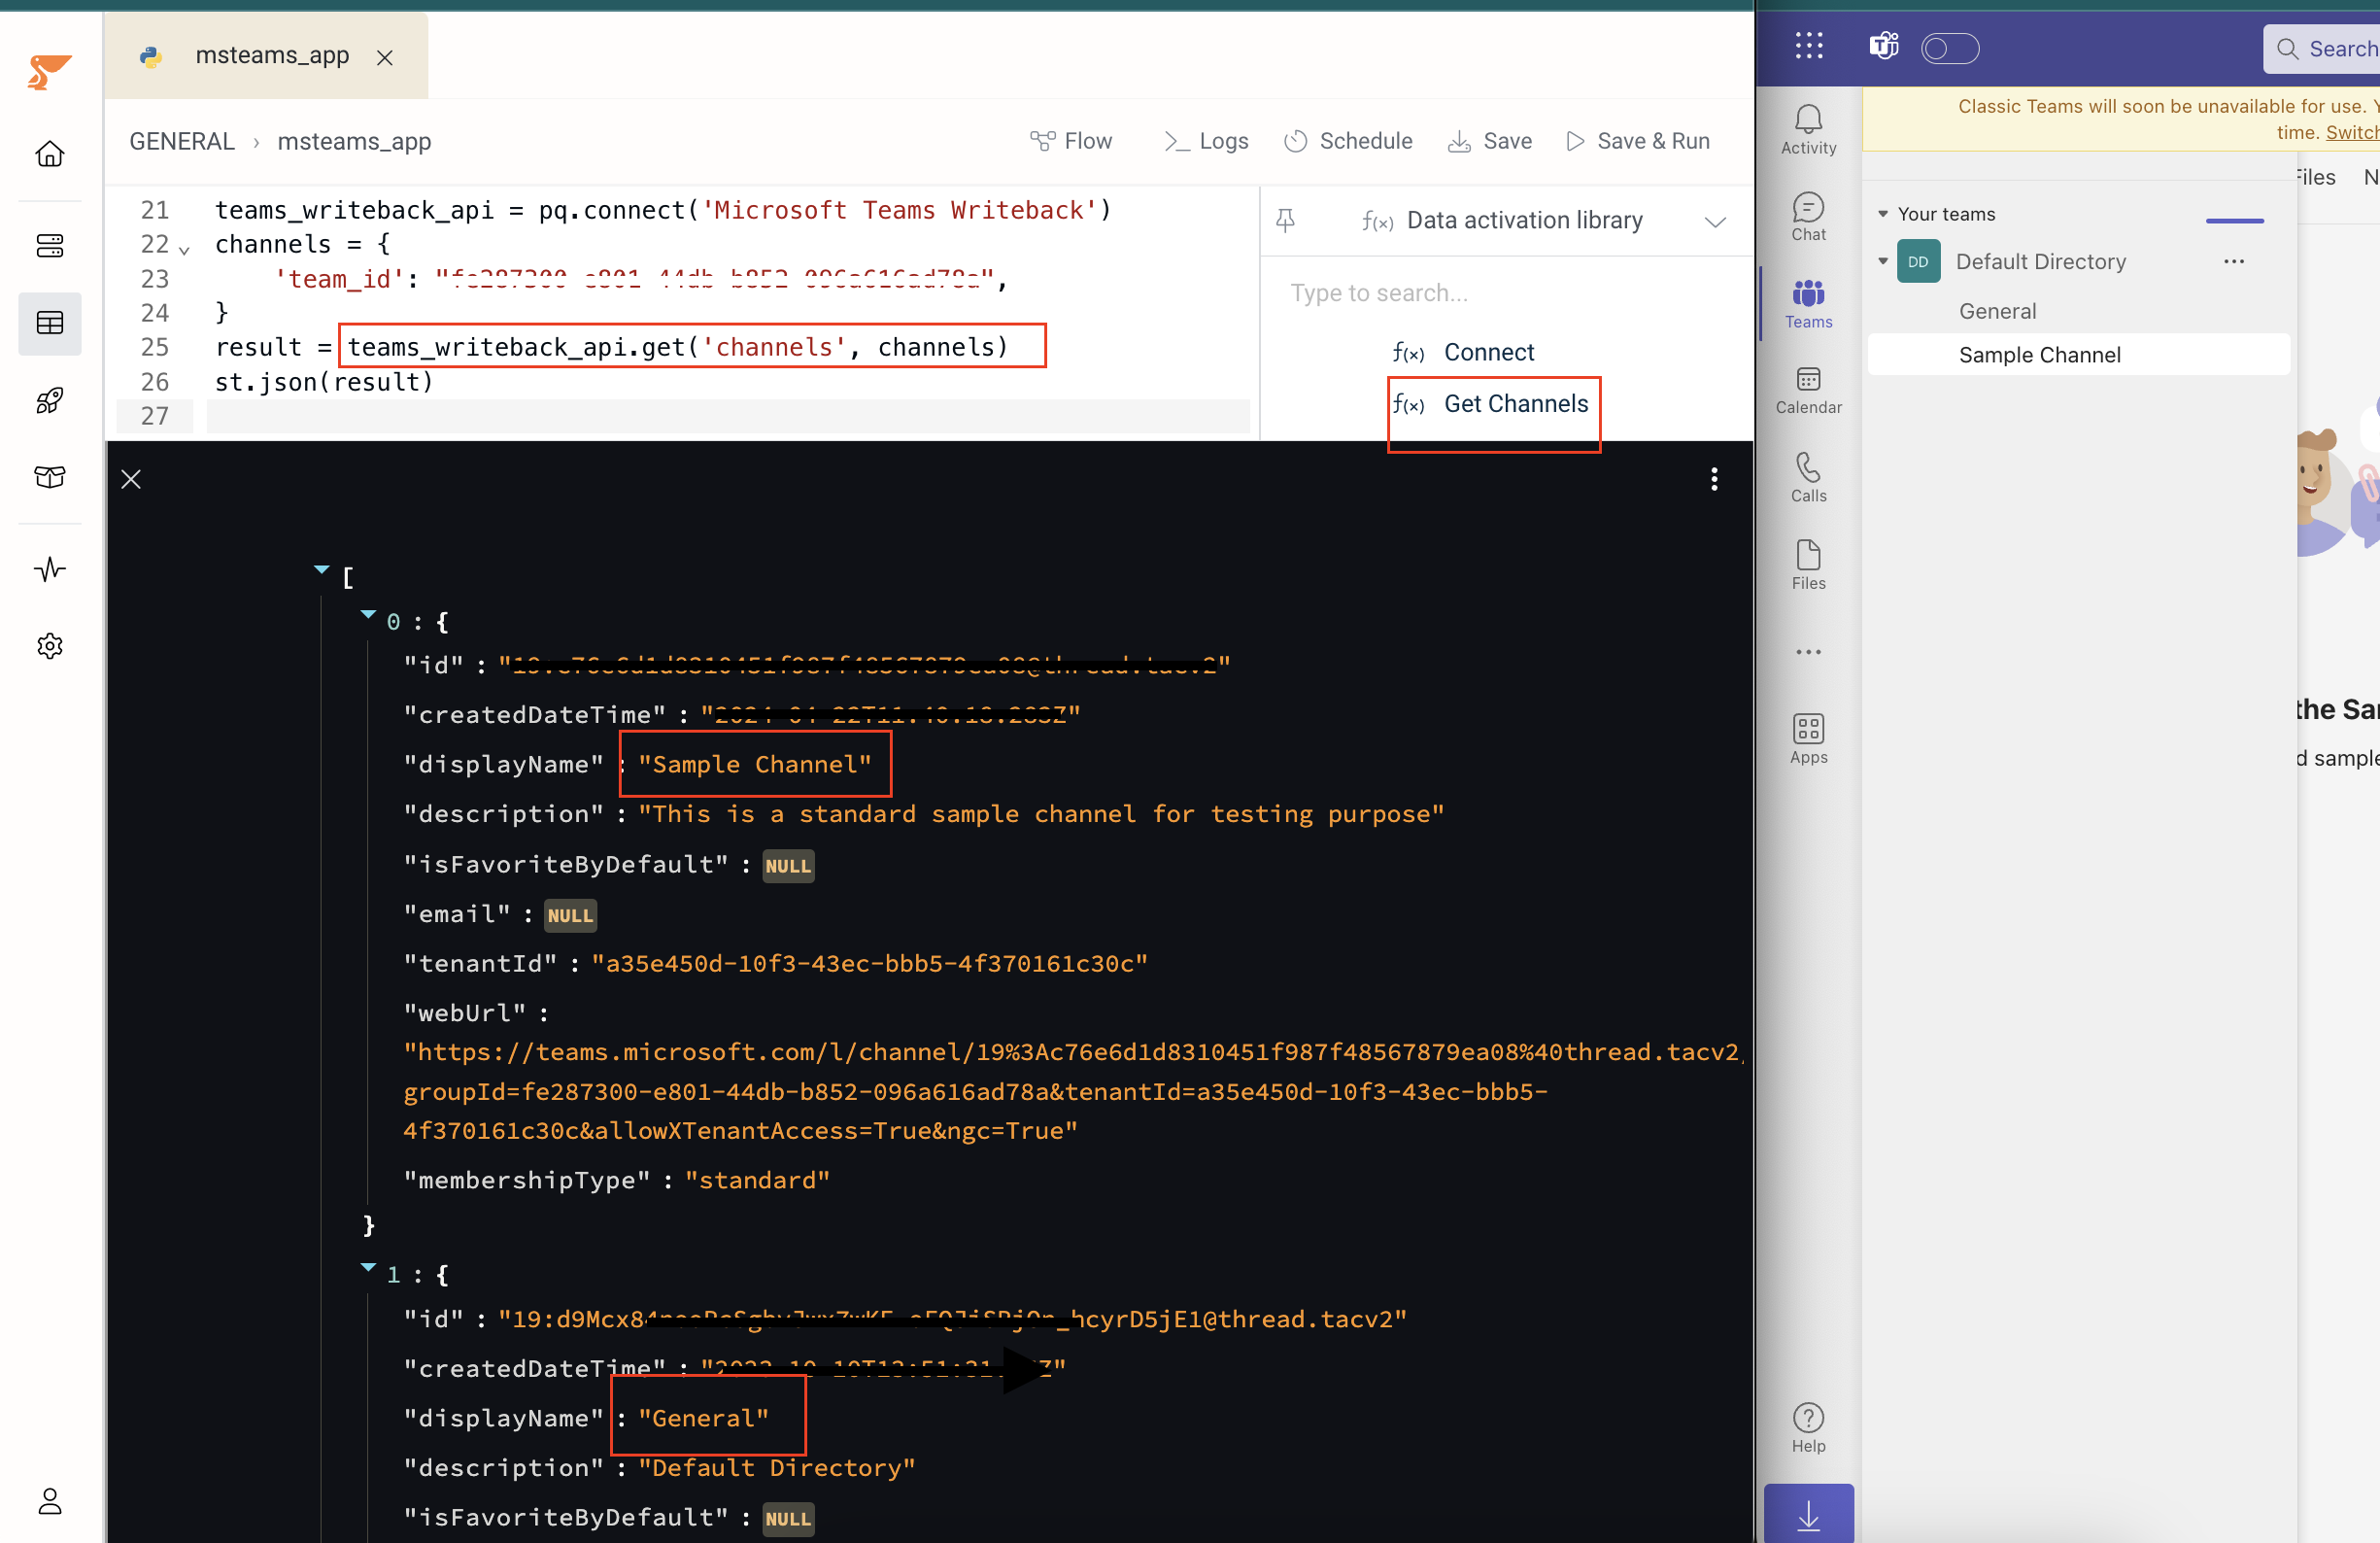Open the Flow view
Screen dimensions: 2380x1543
pos(1071,141)
